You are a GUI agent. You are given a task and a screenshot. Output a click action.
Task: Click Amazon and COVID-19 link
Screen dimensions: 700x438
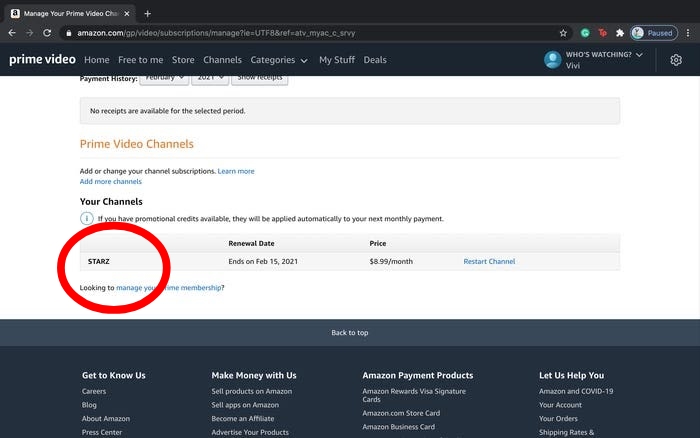click(576, 391)
